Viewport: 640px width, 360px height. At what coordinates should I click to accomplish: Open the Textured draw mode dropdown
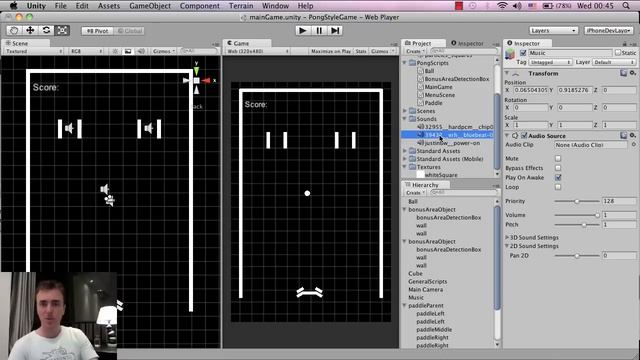(33, 51)
